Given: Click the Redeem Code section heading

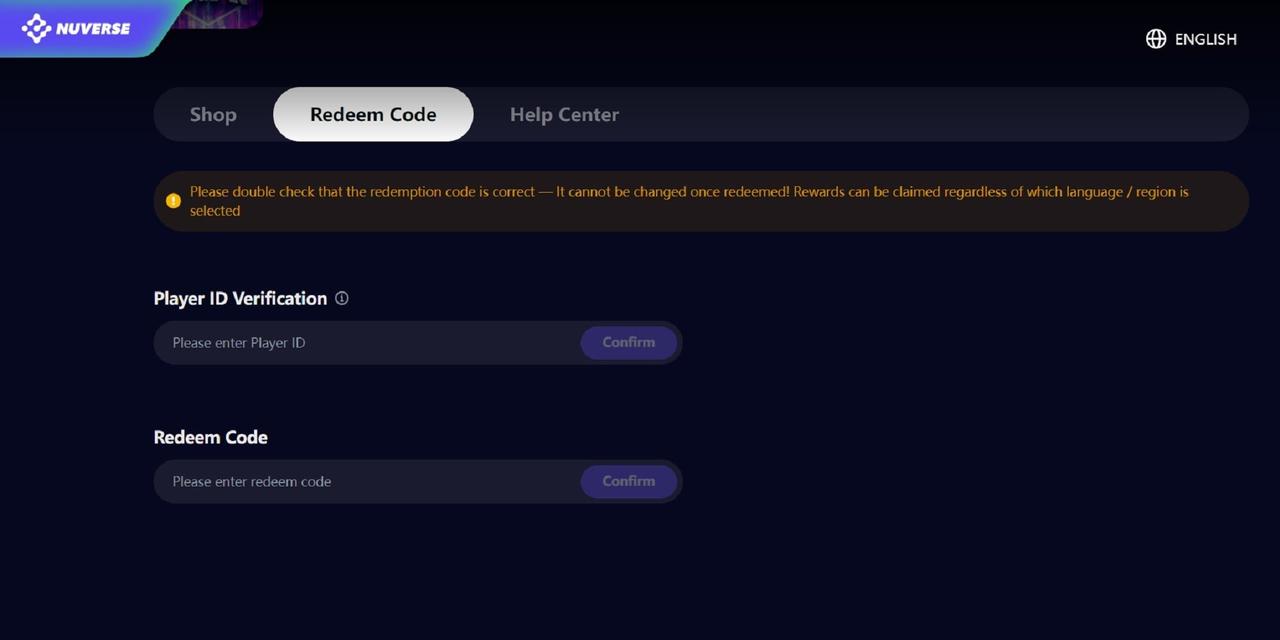Looking at the screenshot, I should 211,437.
